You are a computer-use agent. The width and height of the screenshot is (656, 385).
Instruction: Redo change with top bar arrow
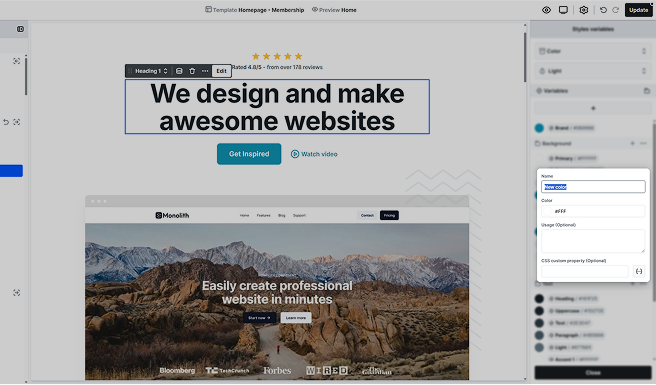click(615, 10)
